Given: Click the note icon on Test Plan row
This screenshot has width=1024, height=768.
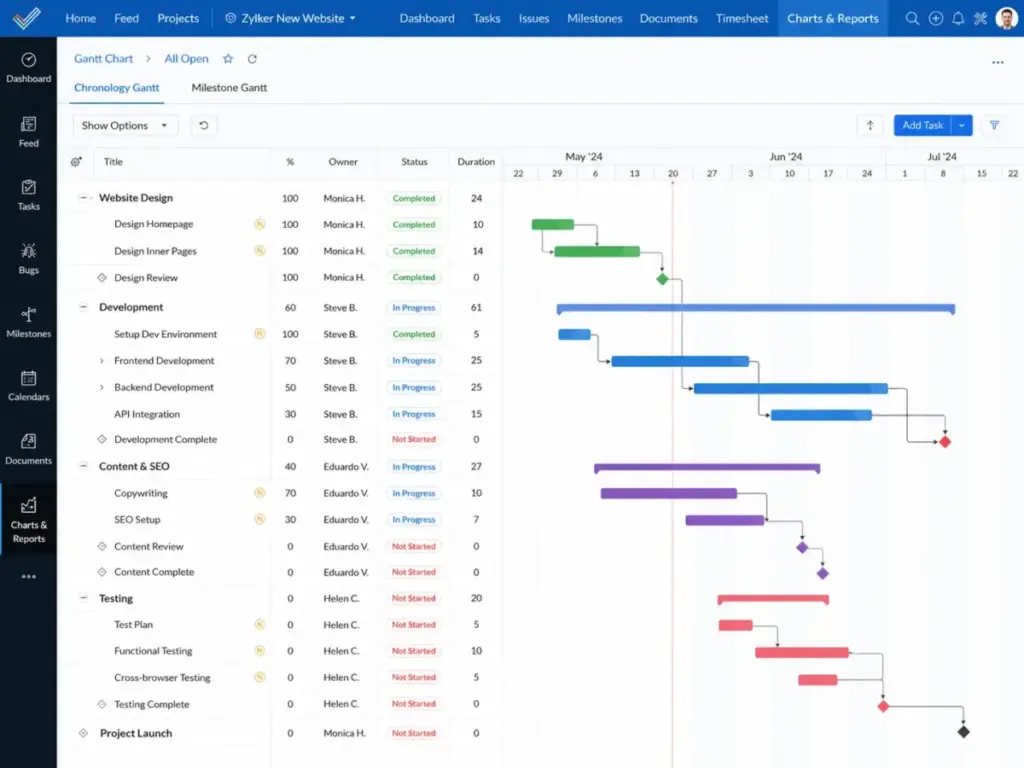Looking at the screenshot, I should 259,625.
